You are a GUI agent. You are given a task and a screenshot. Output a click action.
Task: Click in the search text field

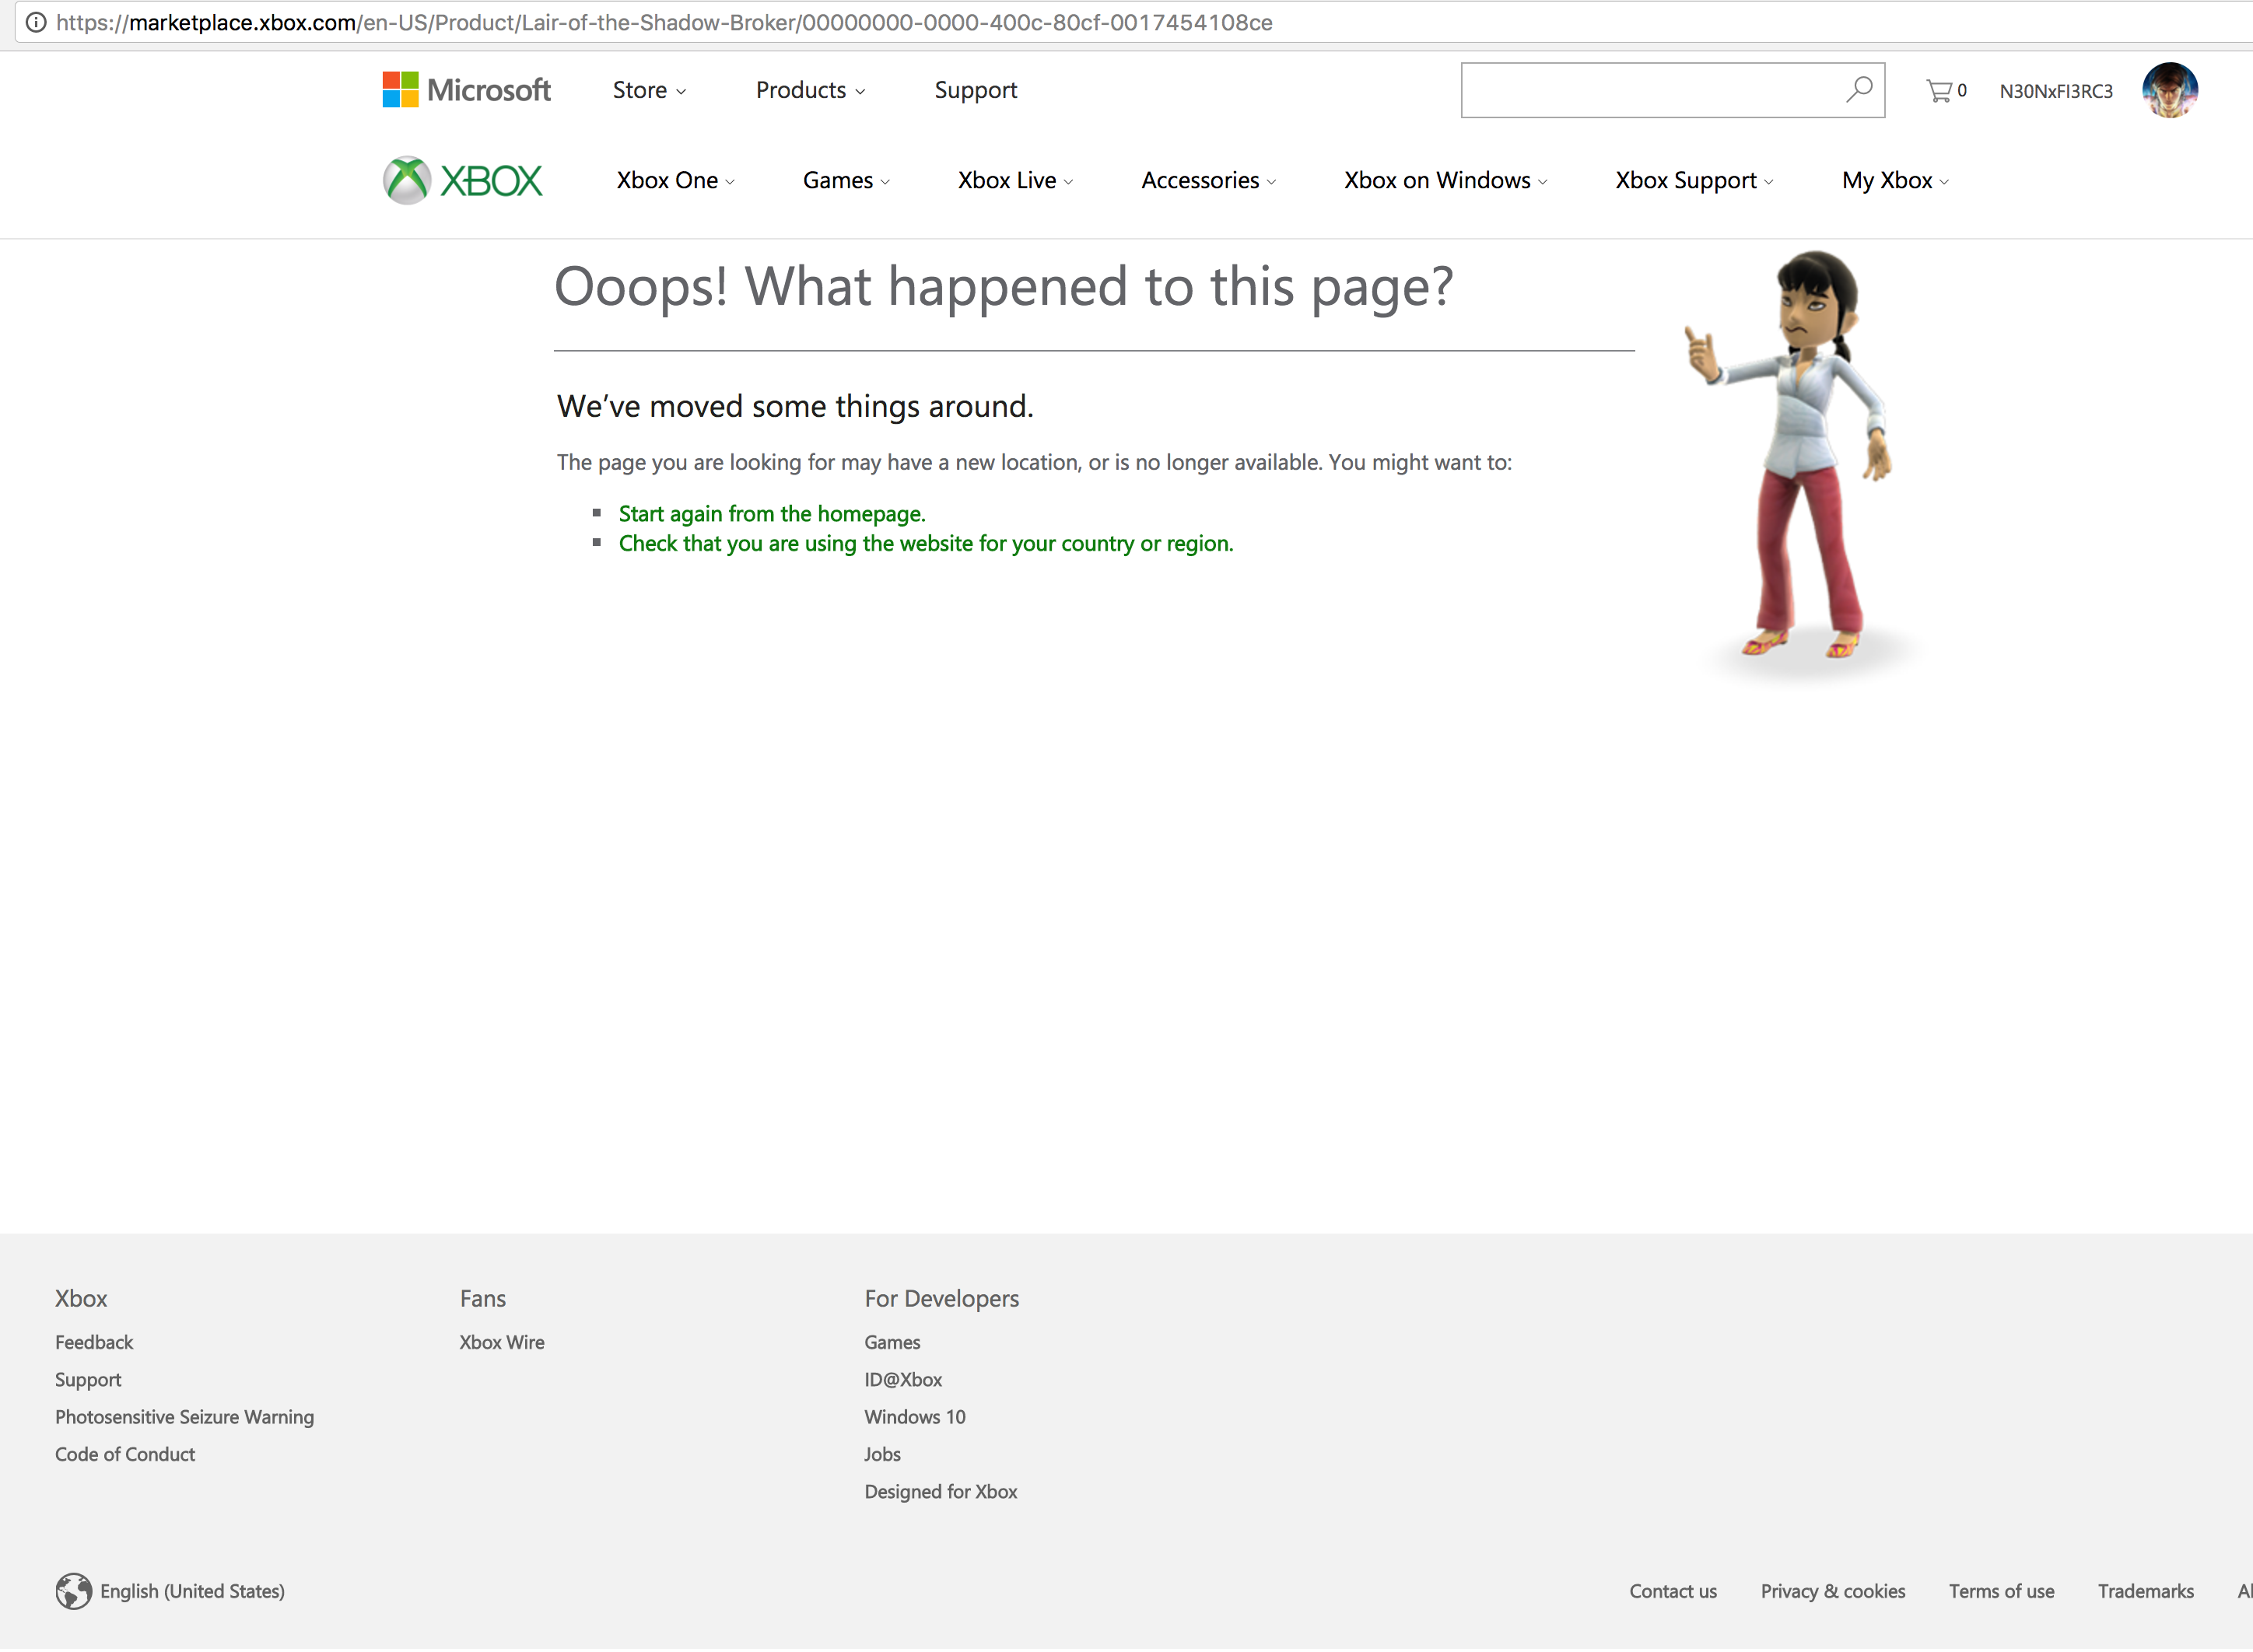click(x=1650, y=90)
